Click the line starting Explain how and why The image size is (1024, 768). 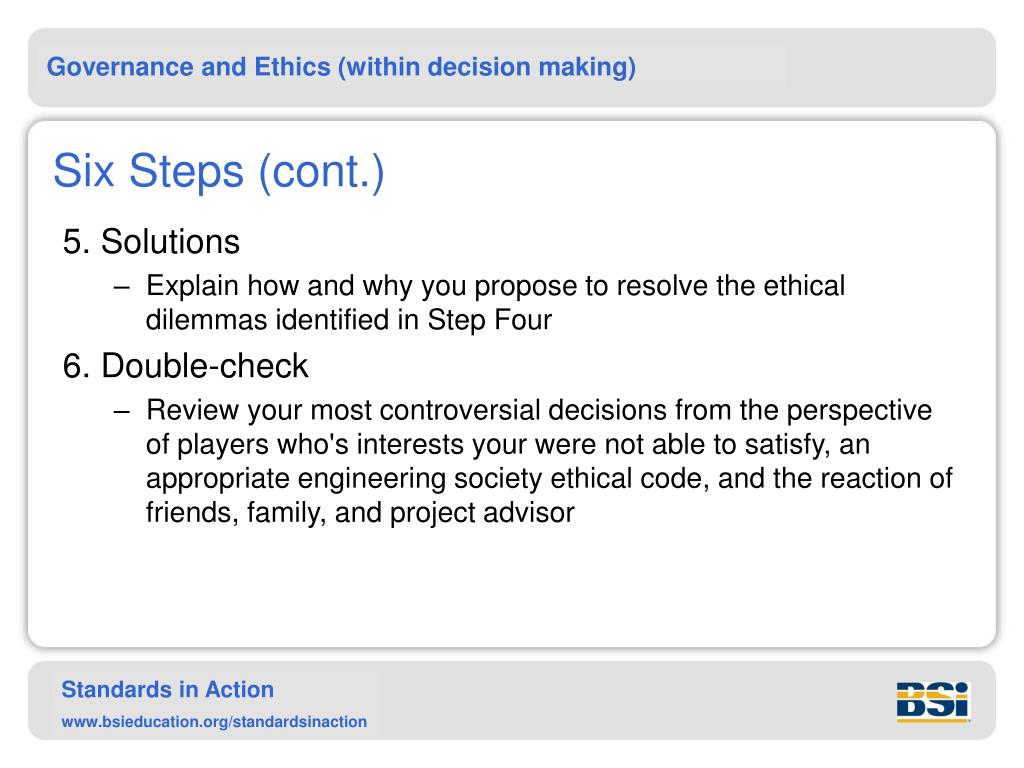tap(496, 287)
